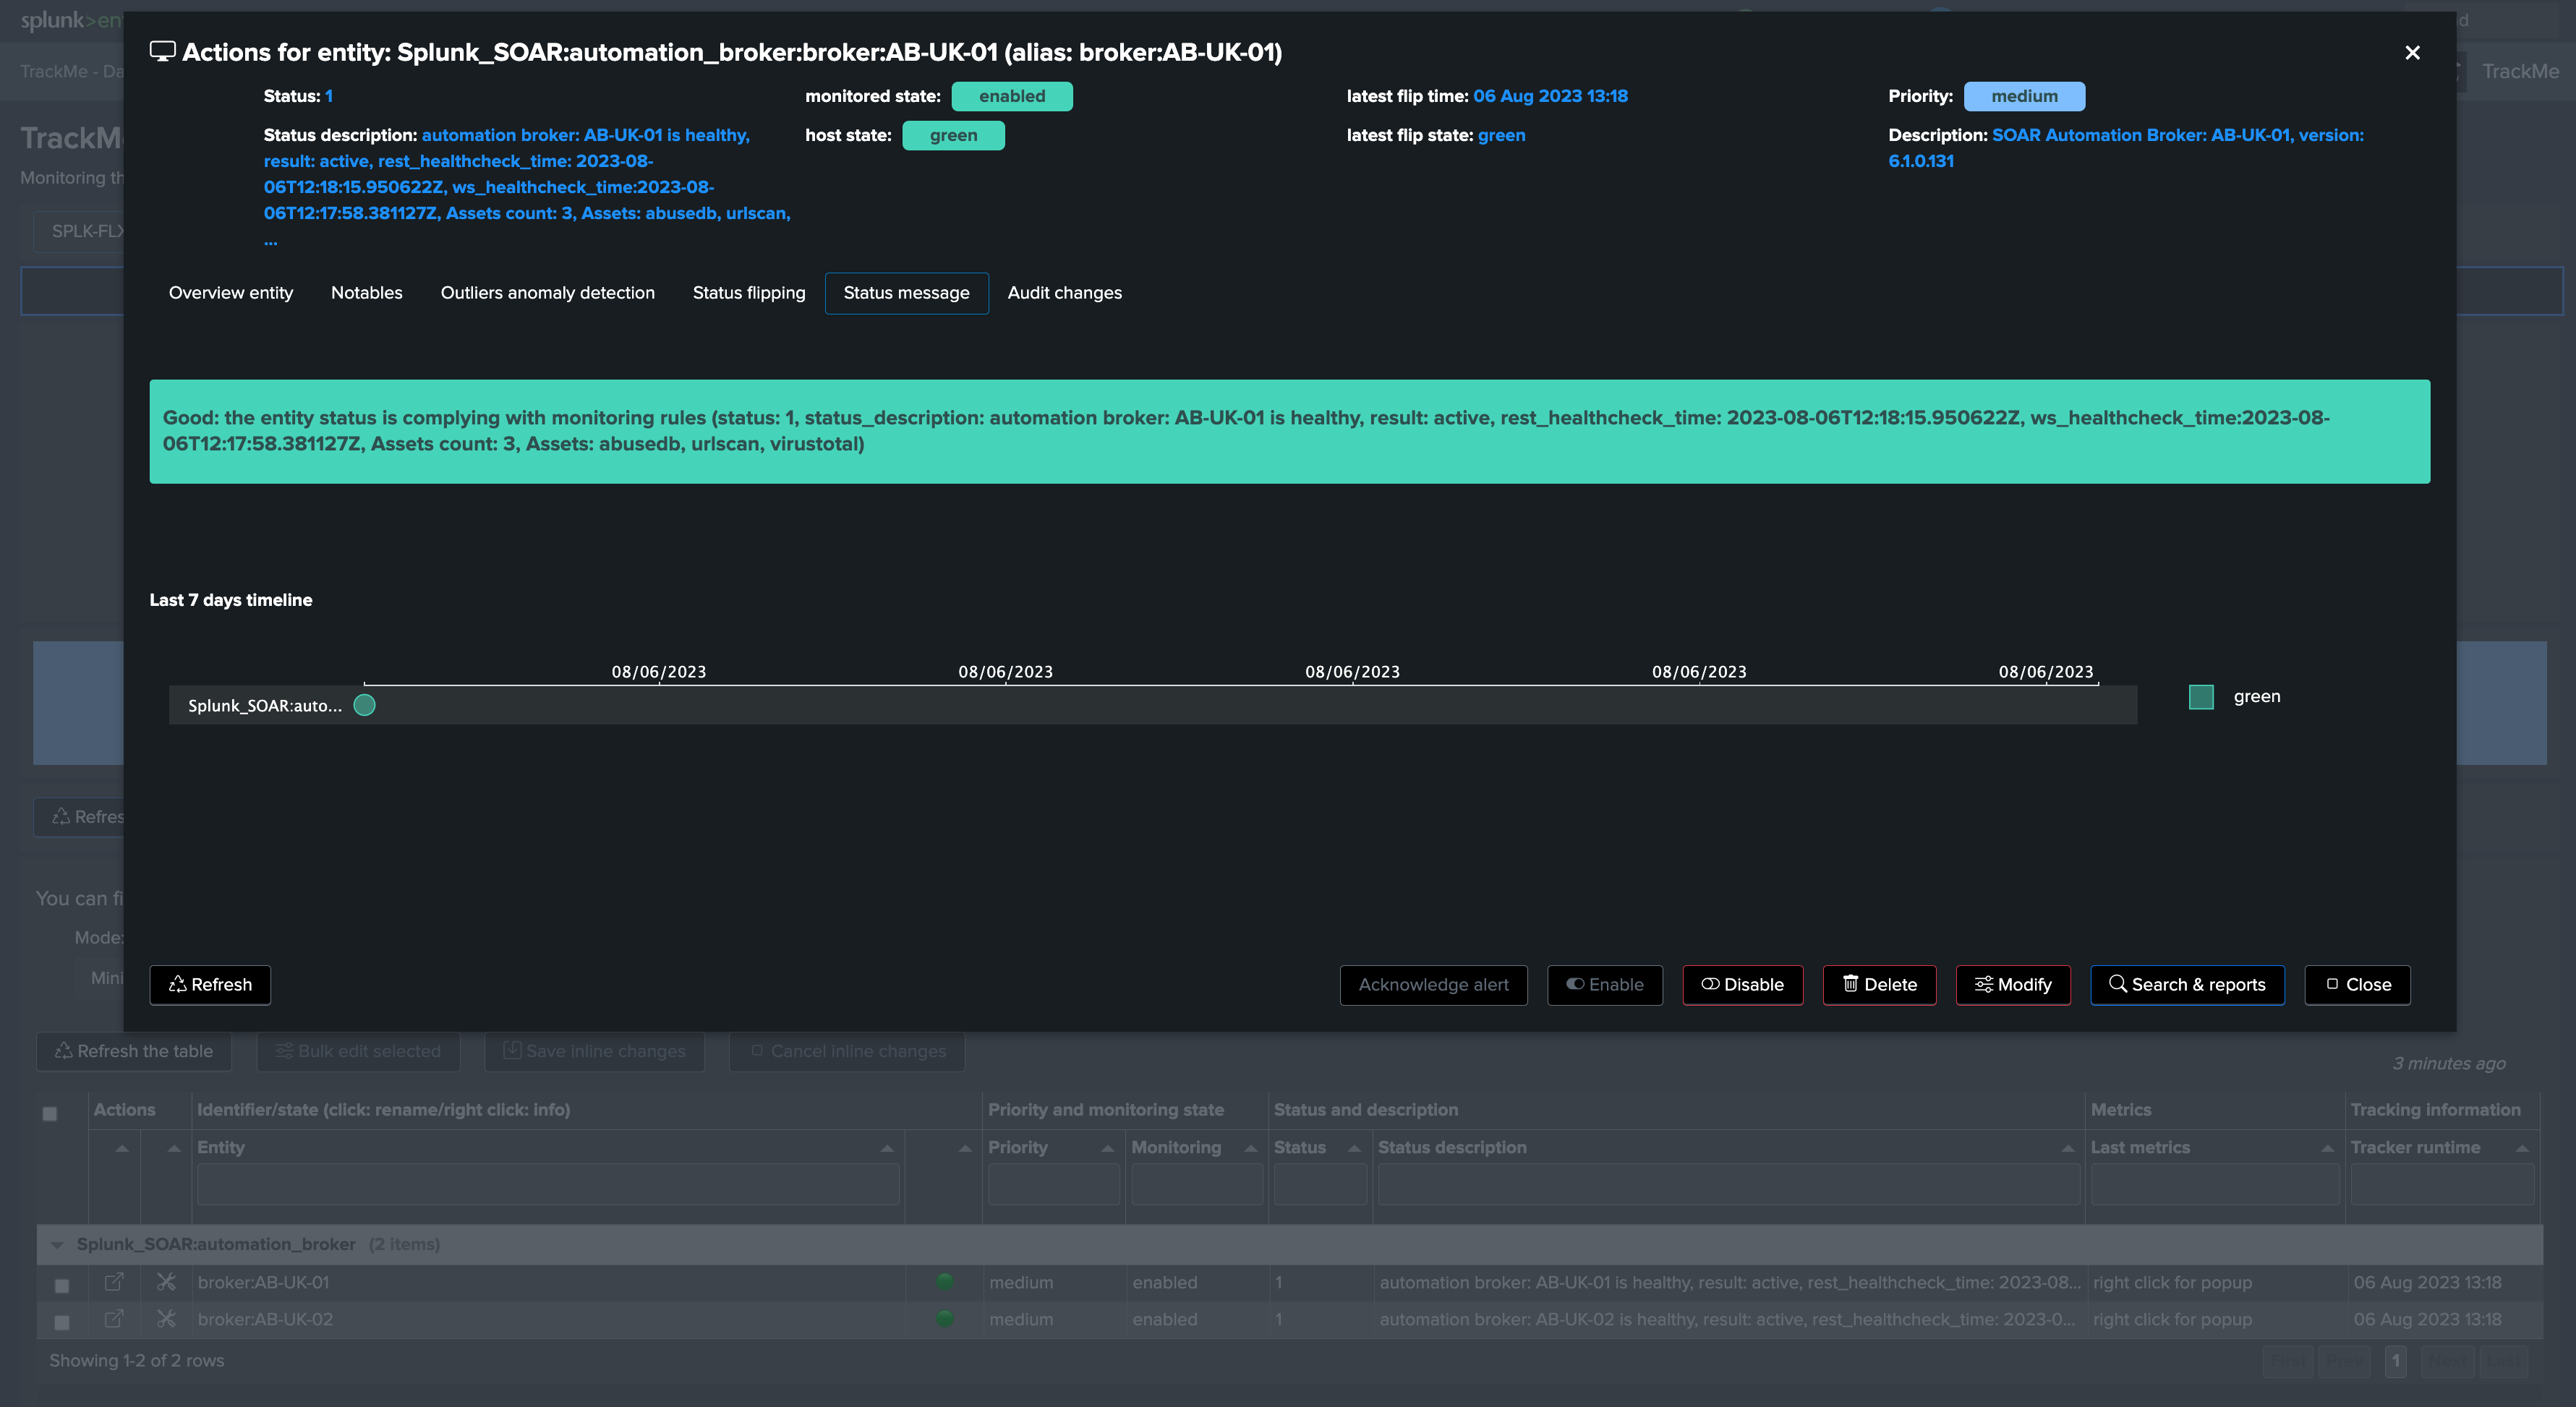Click the medium priority badge
This screenshot has width=2576, height=1407.
2024,96
